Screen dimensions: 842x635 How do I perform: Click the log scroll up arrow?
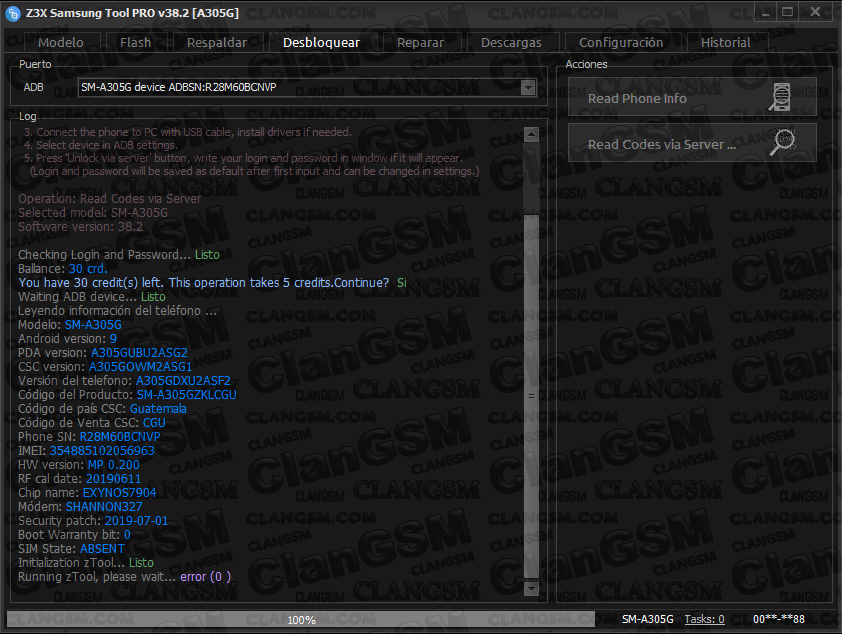(531, 134)
